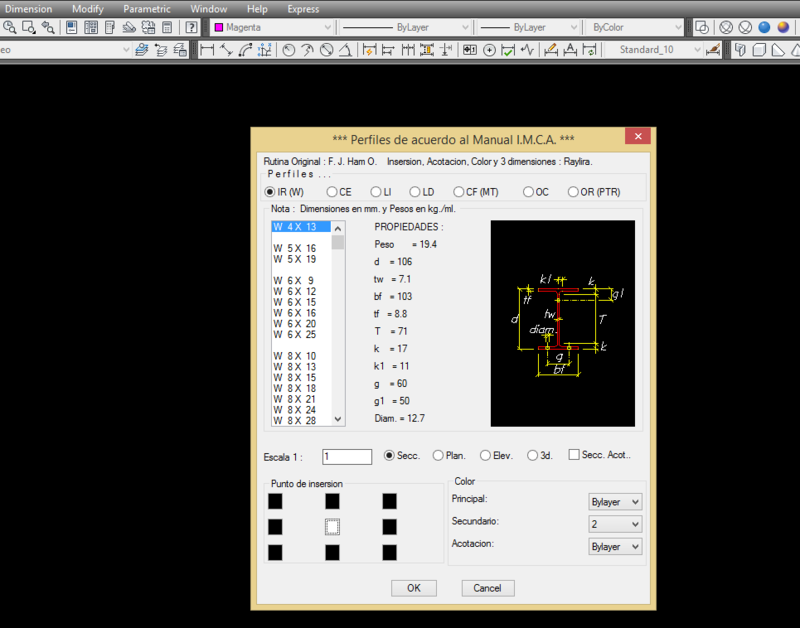Click the Help question mark icon

191,28
